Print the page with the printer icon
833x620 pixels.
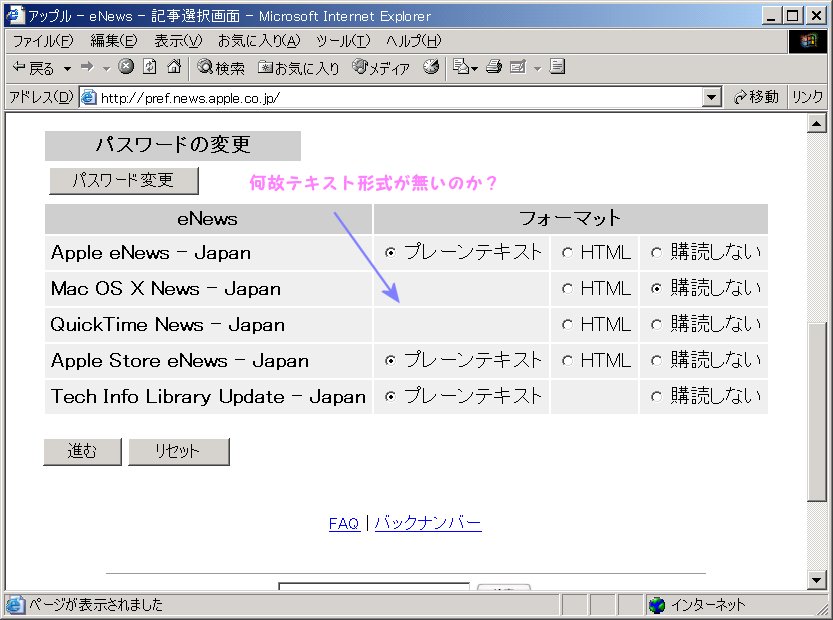tap(494, 66)
